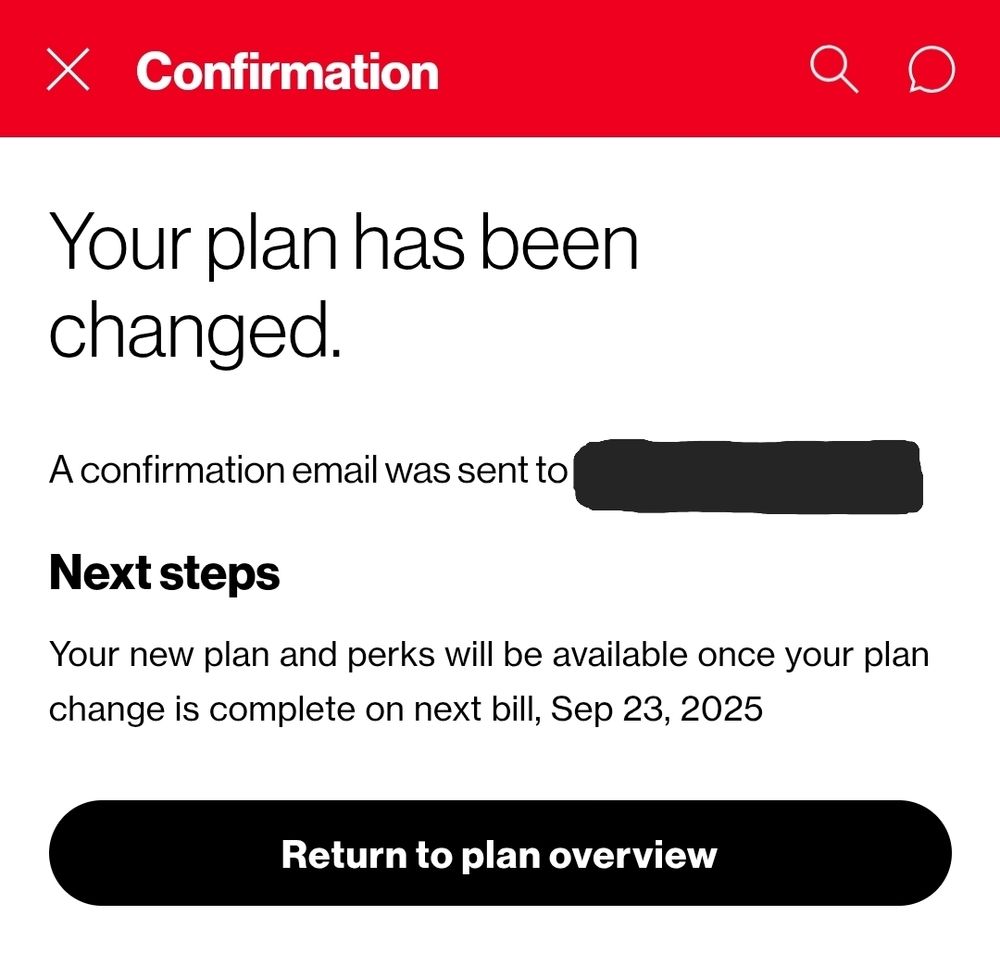
Task: Click the Sep 23, 2025 date text
Action: [x=656, y=709]
